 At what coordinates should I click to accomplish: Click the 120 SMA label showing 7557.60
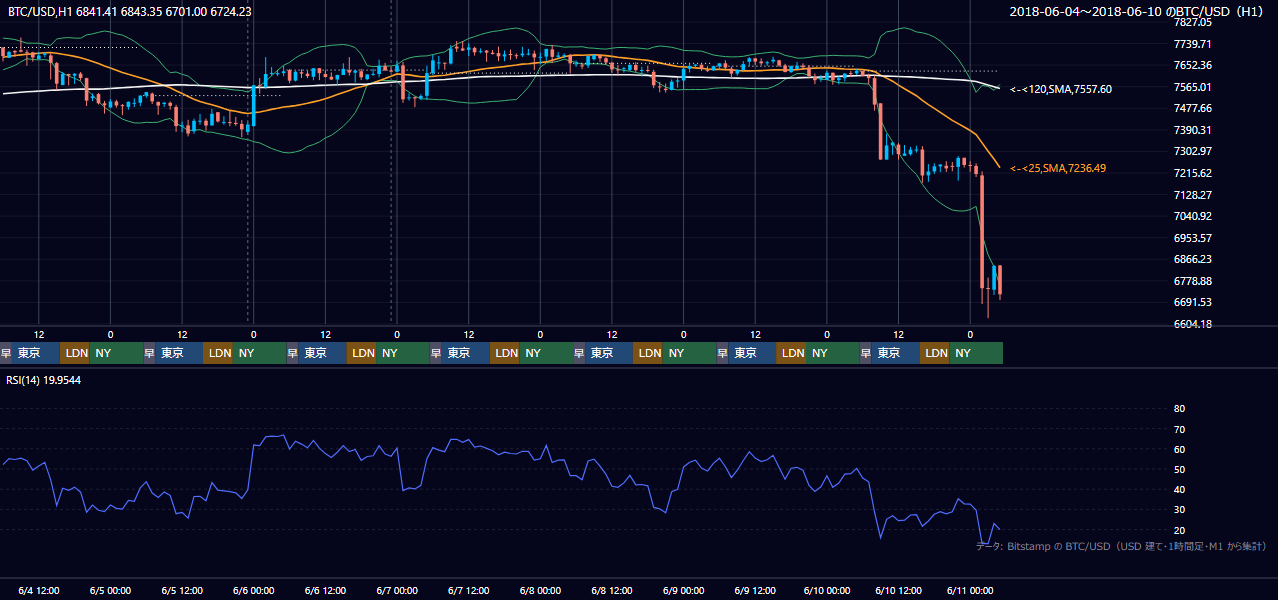point(1061,89)
